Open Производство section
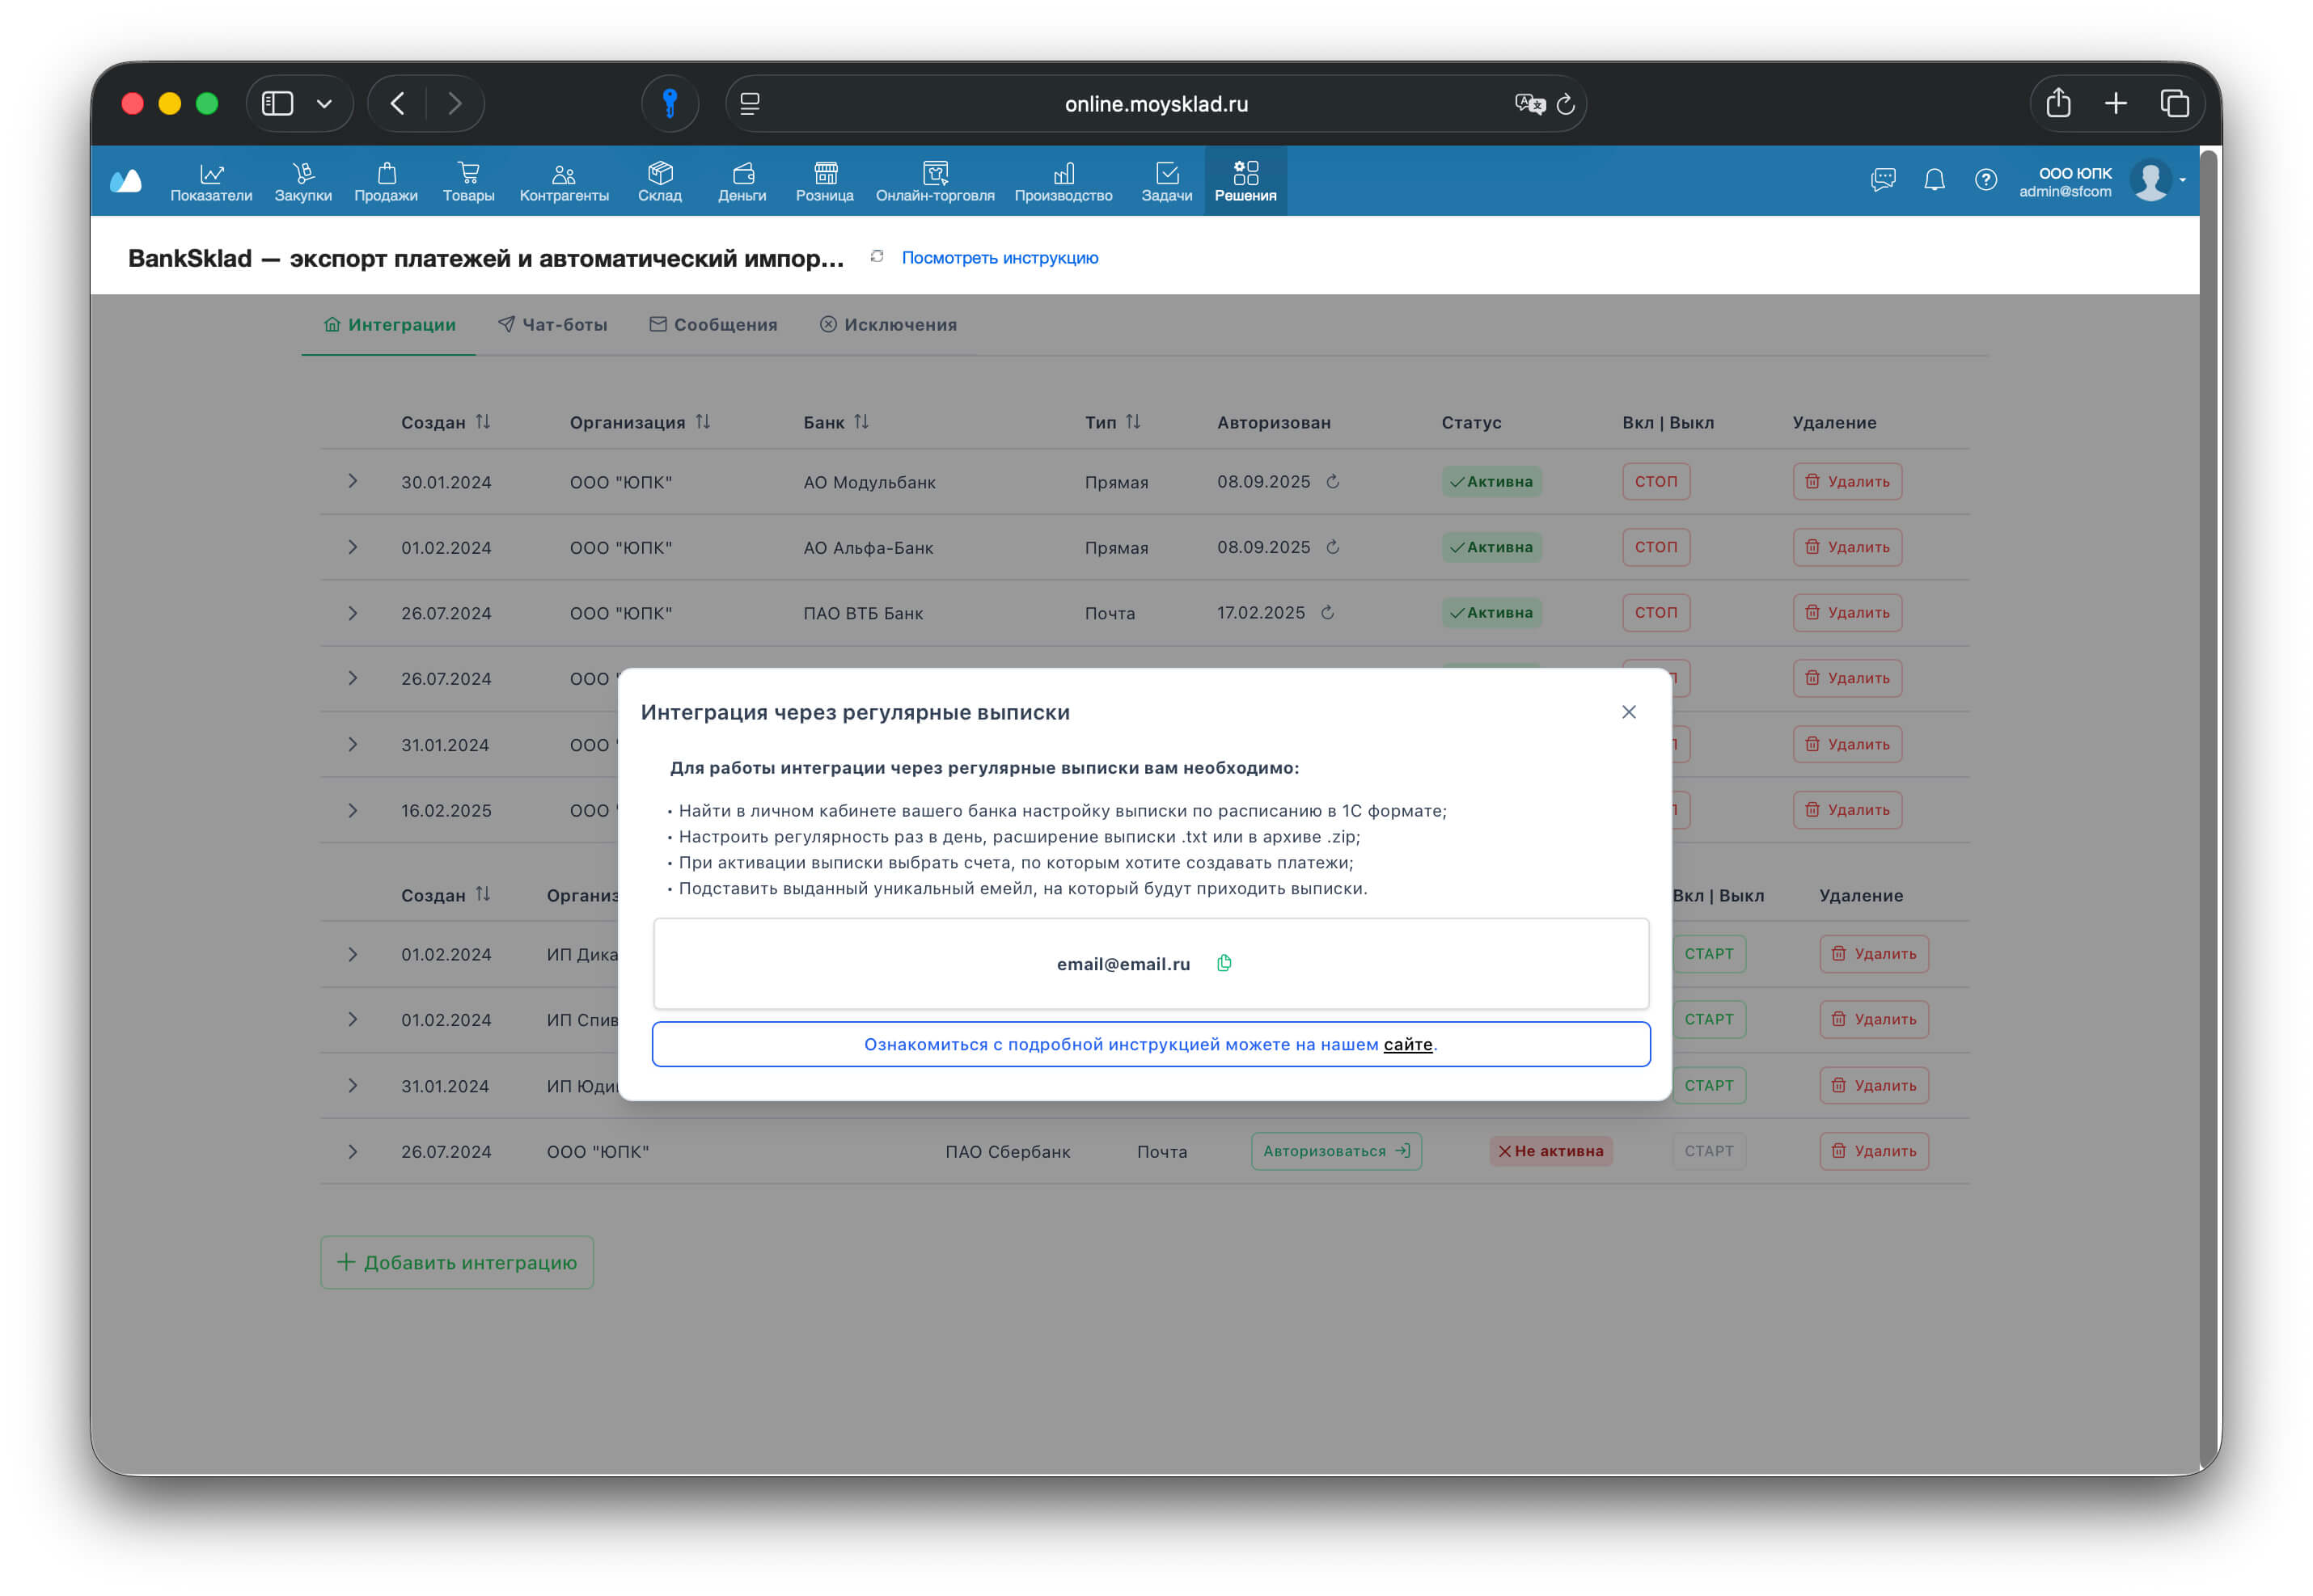The image size is (2313, 1596). (1063, 181)
